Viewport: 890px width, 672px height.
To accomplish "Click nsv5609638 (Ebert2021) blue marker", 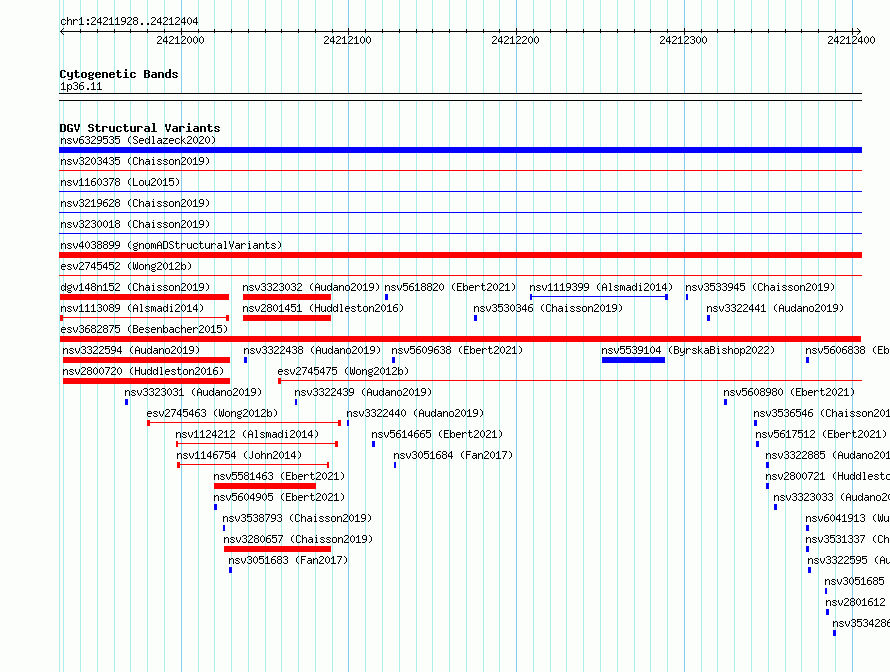I will 393,360.
